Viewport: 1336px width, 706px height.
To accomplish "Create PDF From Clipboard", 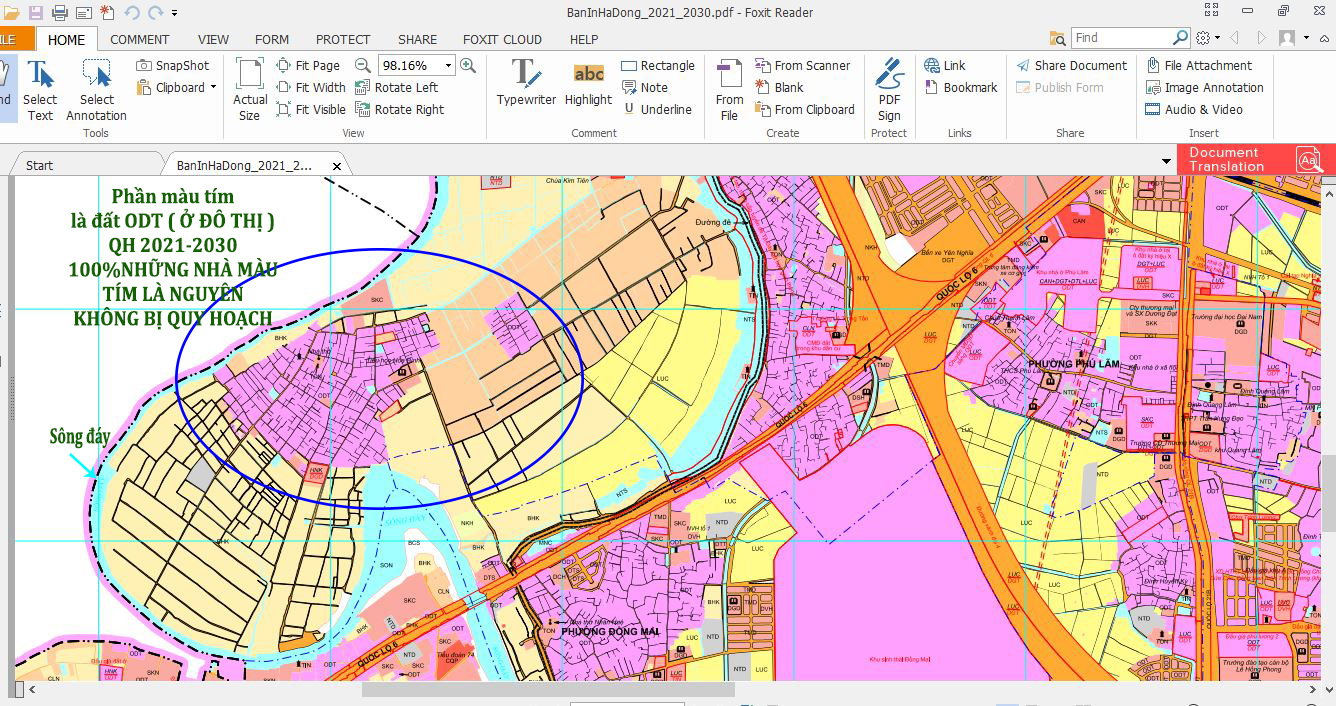I will pyautogui.click(x=805, y=109).
